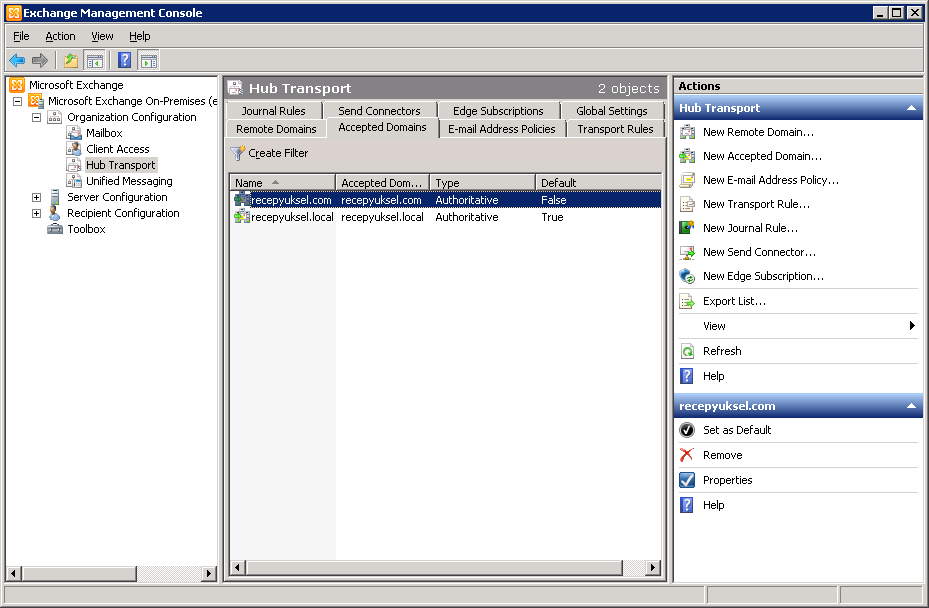Screen dimensions: 929x608
Task: Open the Help menu in menu bar
Action: [x=140, y=36]
